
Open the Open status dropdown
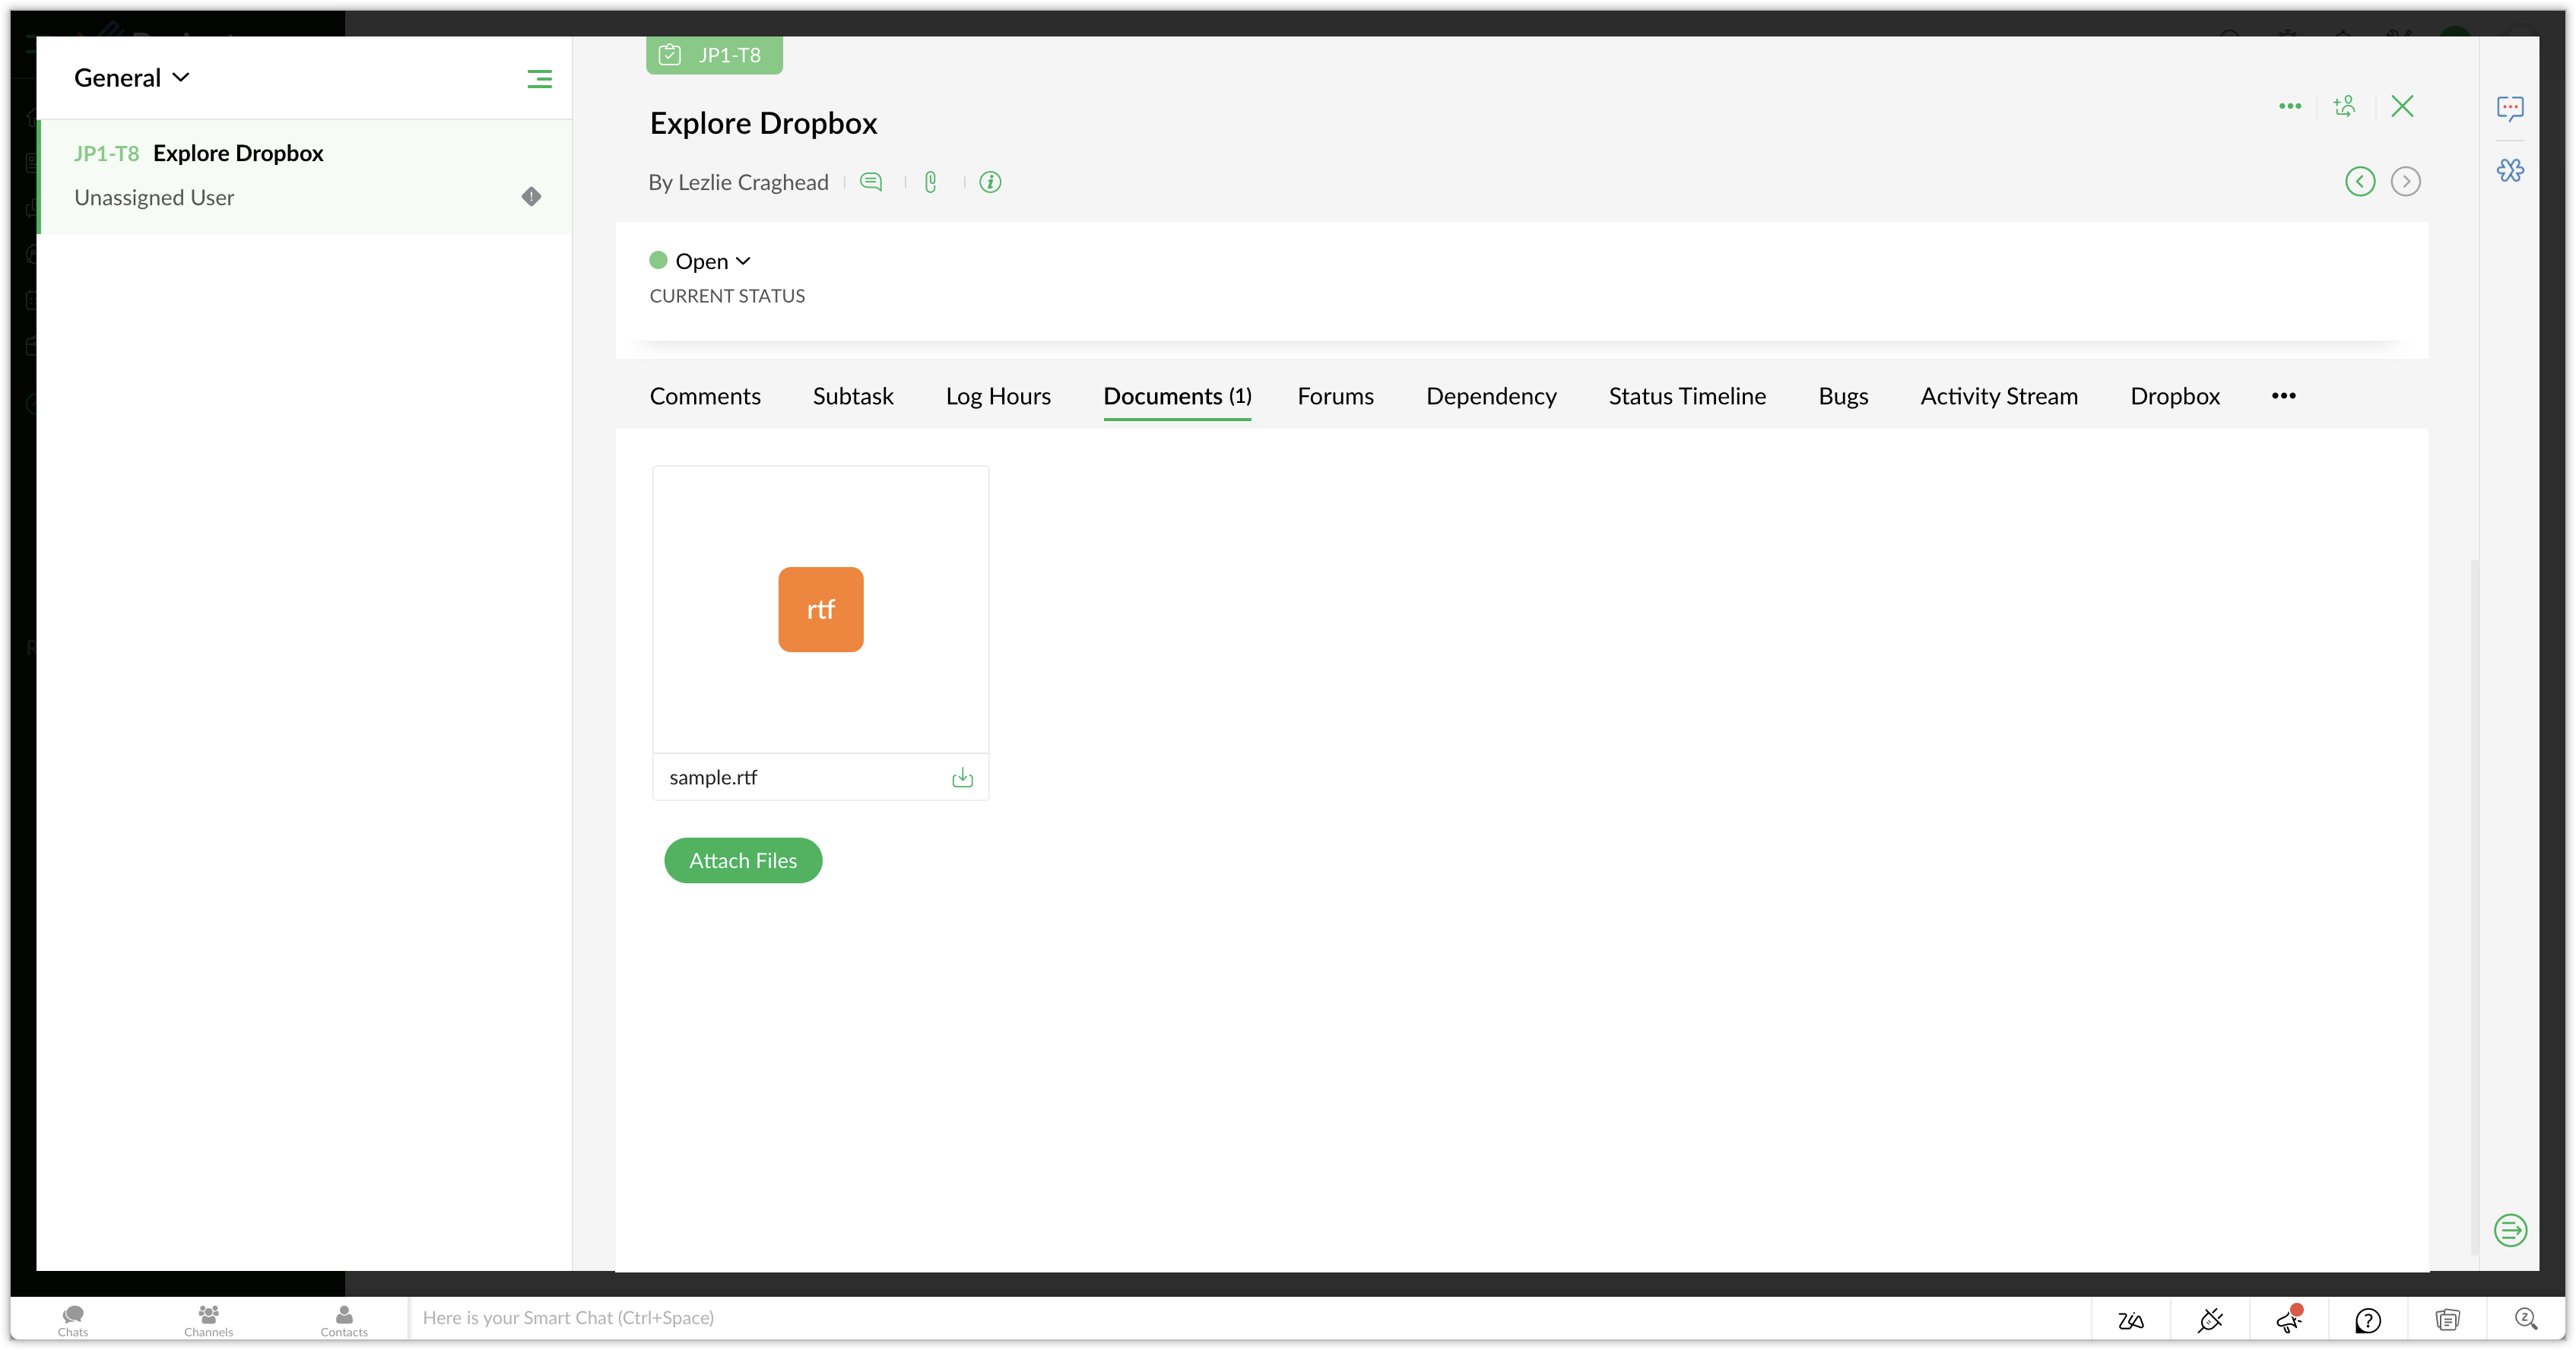click(712, 261)
